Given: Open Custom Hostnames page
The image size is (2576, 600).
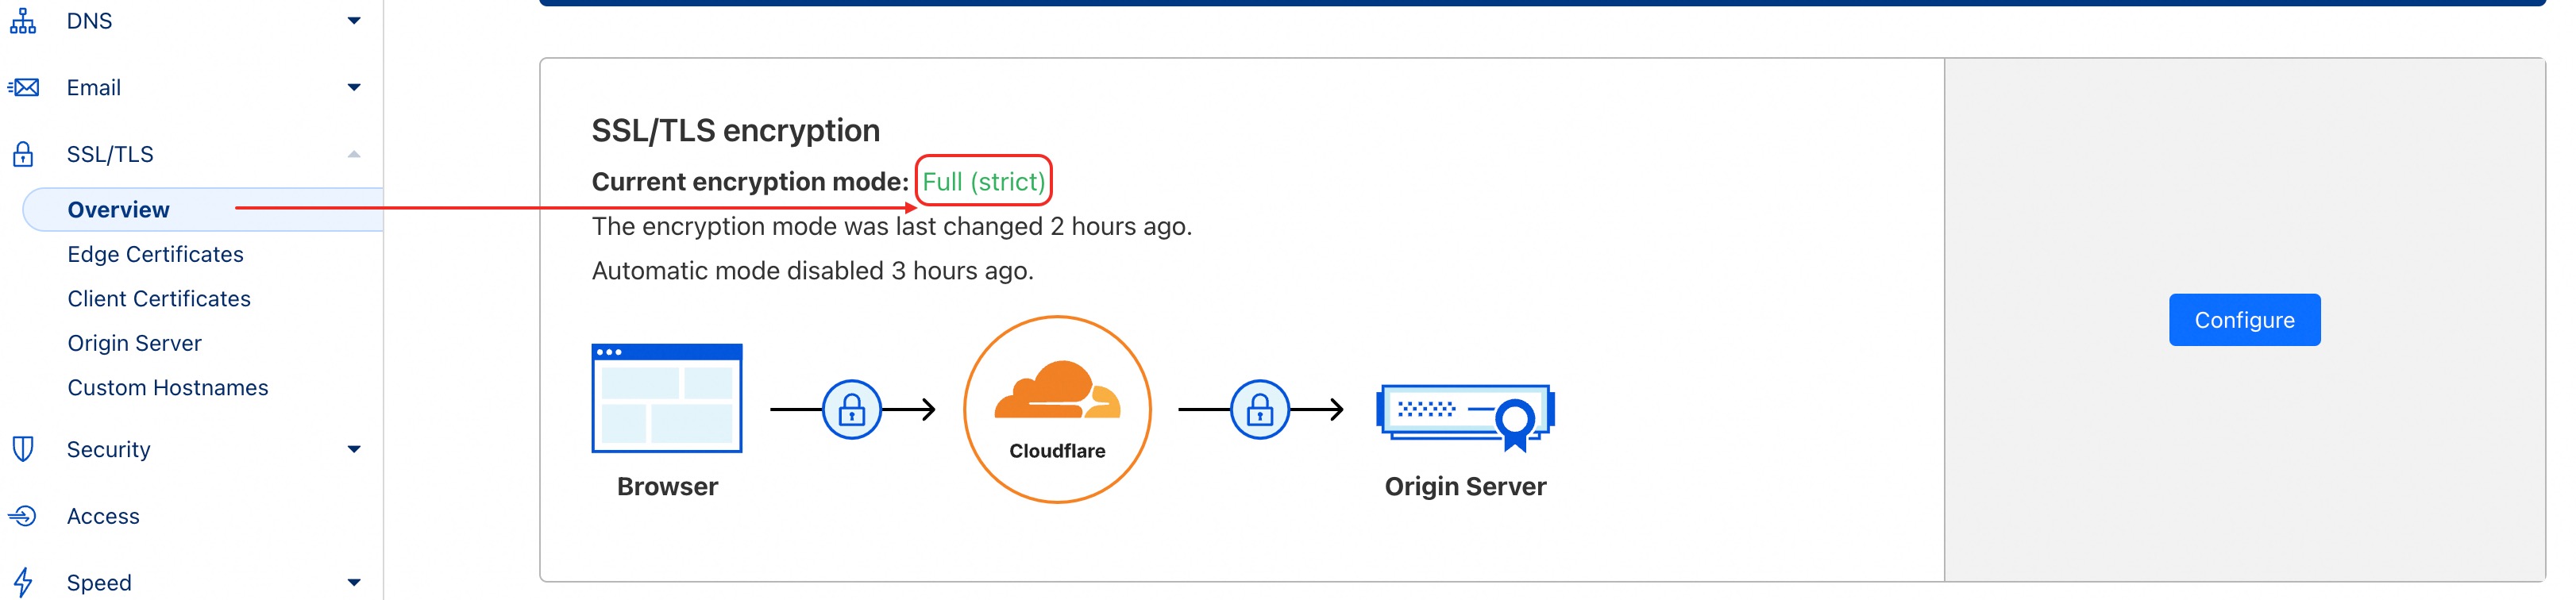Looking at the screenshot, I should click(x=168, y=388).
